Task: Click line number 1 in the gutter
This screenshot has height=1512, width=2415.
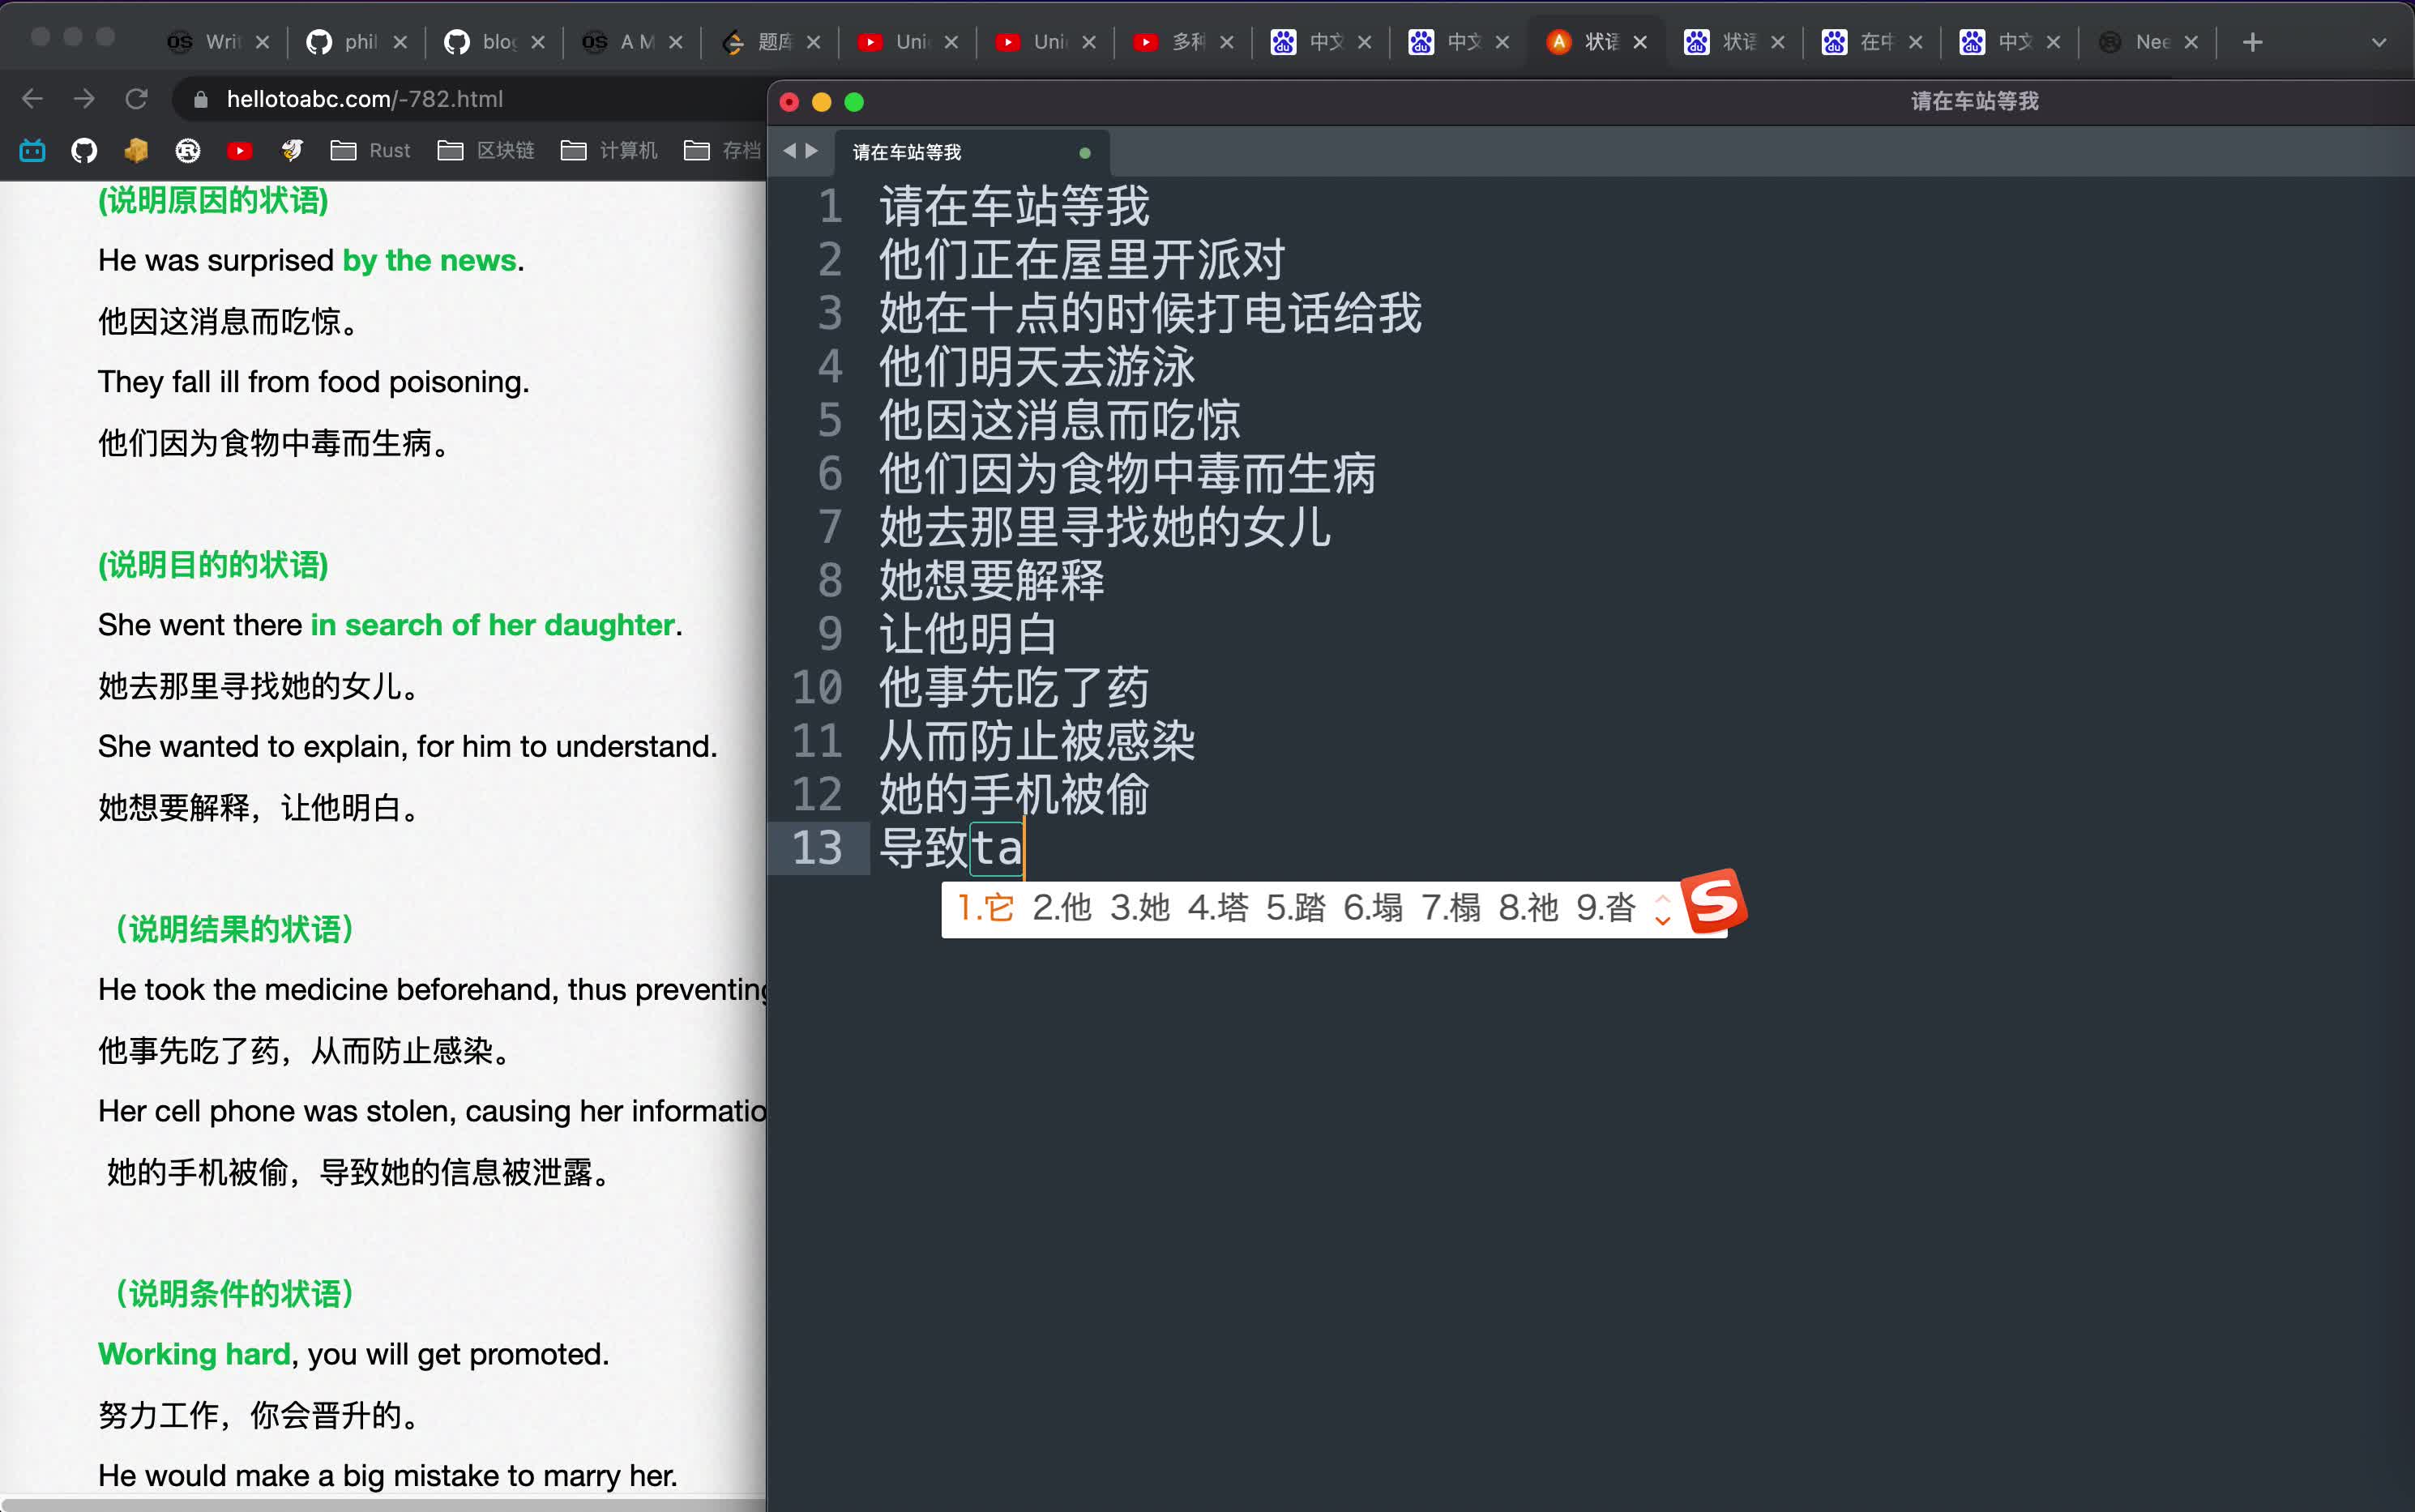Action: point(830,206)
